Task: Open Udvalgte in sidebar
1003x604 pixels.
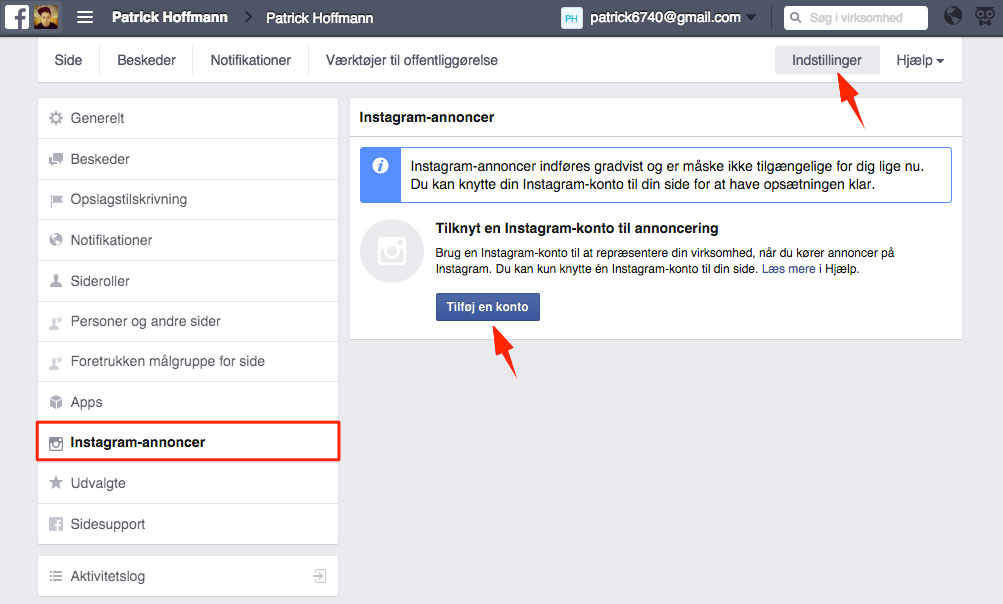Action: [187, 483]
